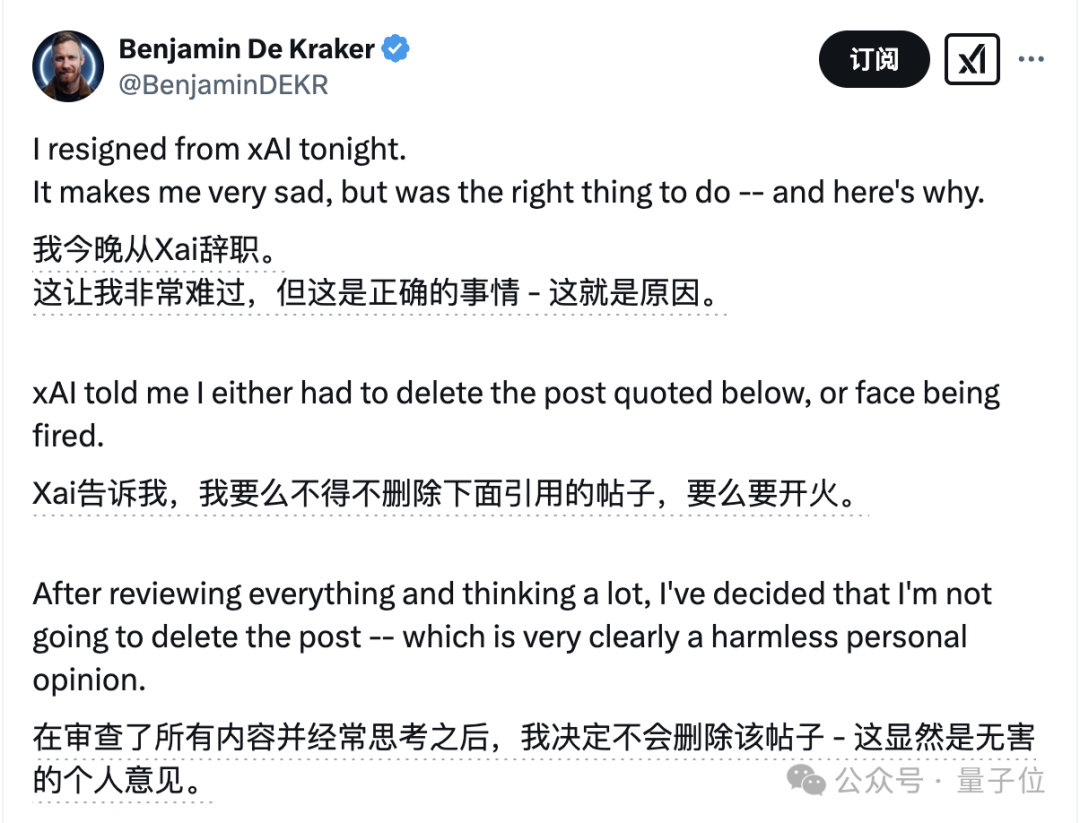Screen dimensions: 1080x823
Task: Click the Benjamin De Kraker display name
Action: (x=247, y=49)
